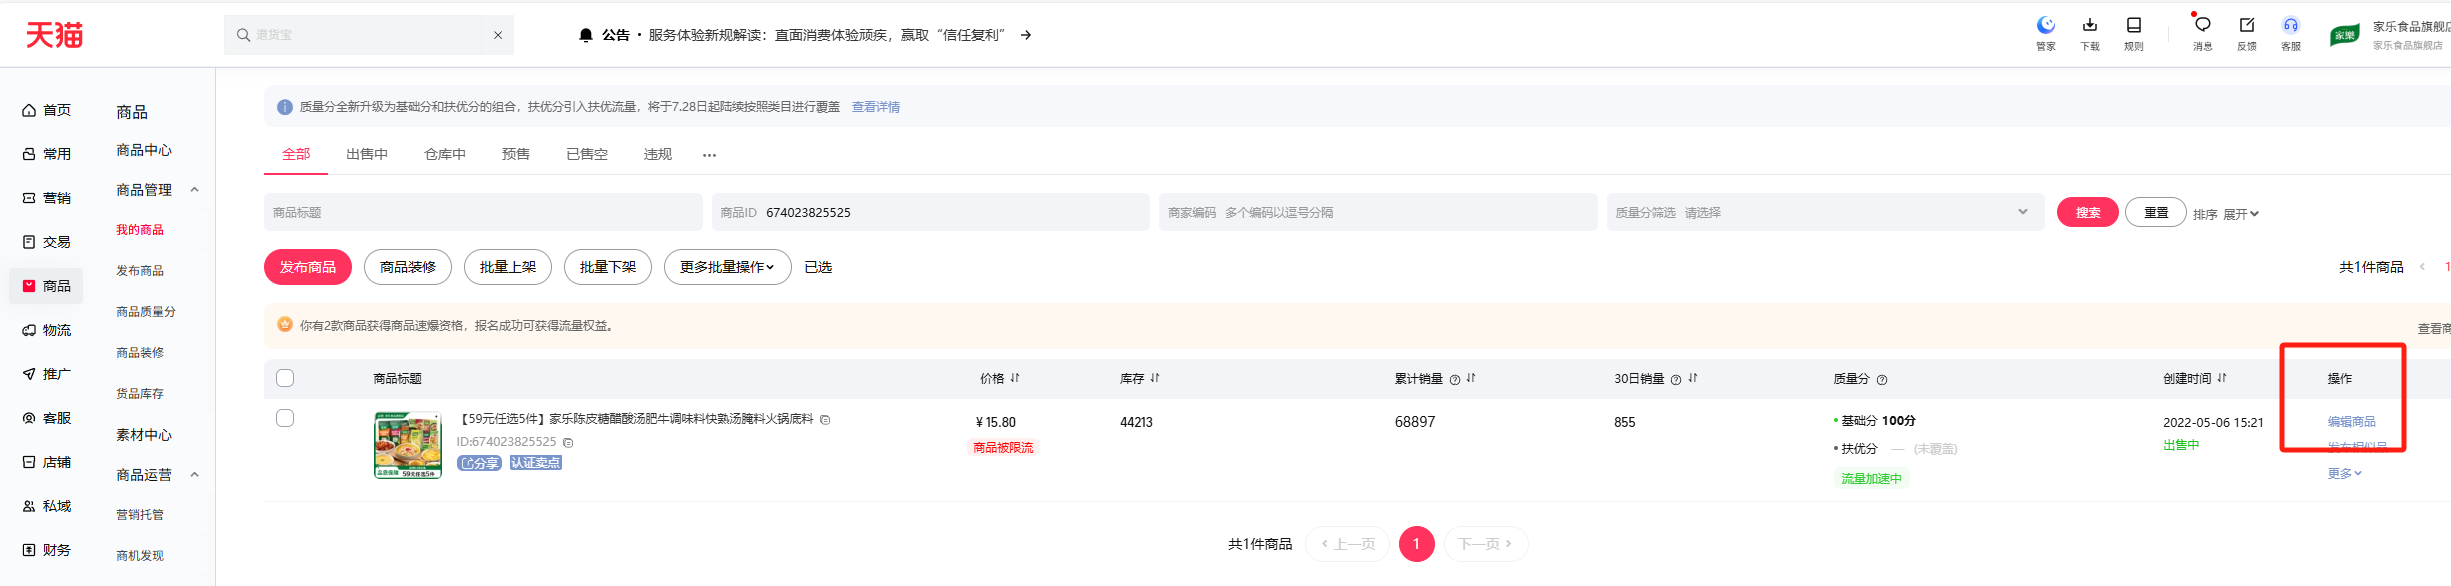Click the 认证卖点 badge
Screen dimensions: 2451x586
[x=536, y=463]
